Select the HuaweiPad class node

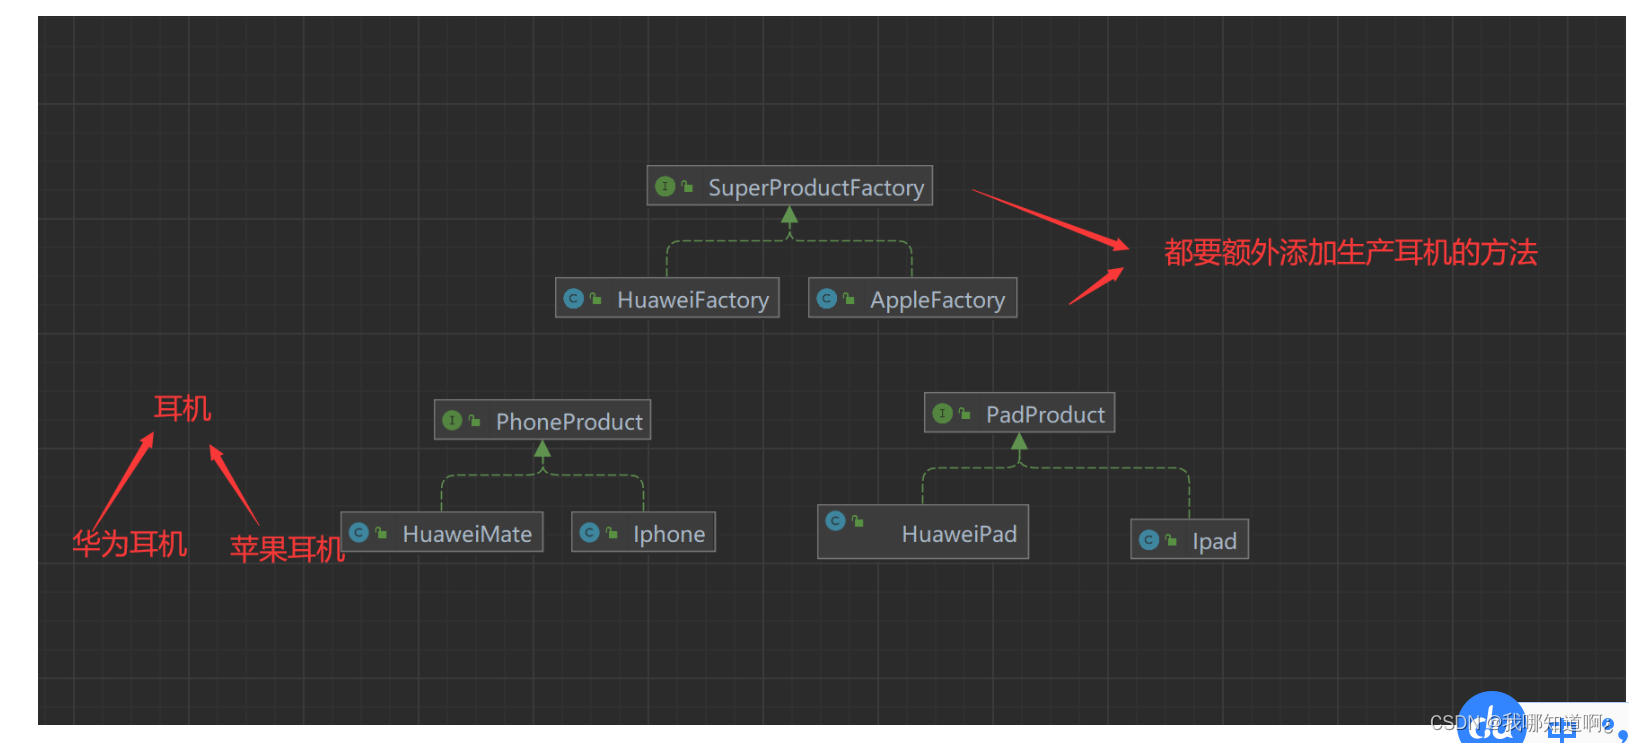(923, 531)
